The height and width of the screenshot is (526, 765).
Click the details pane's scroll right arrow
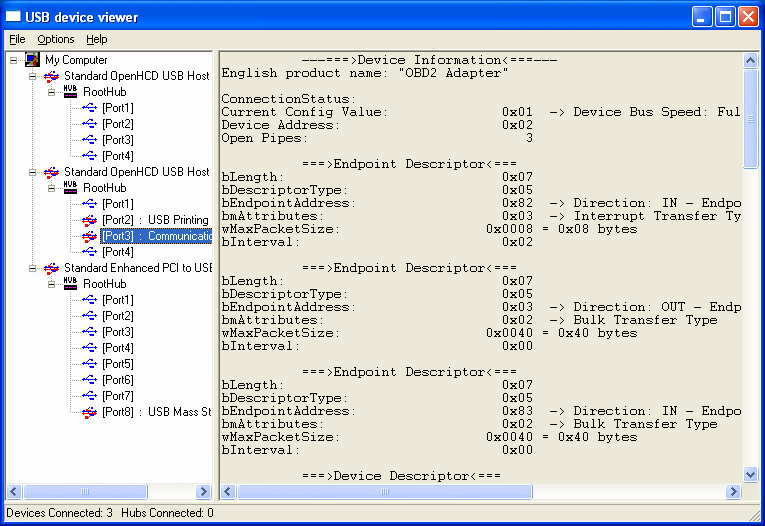point(733,491)
